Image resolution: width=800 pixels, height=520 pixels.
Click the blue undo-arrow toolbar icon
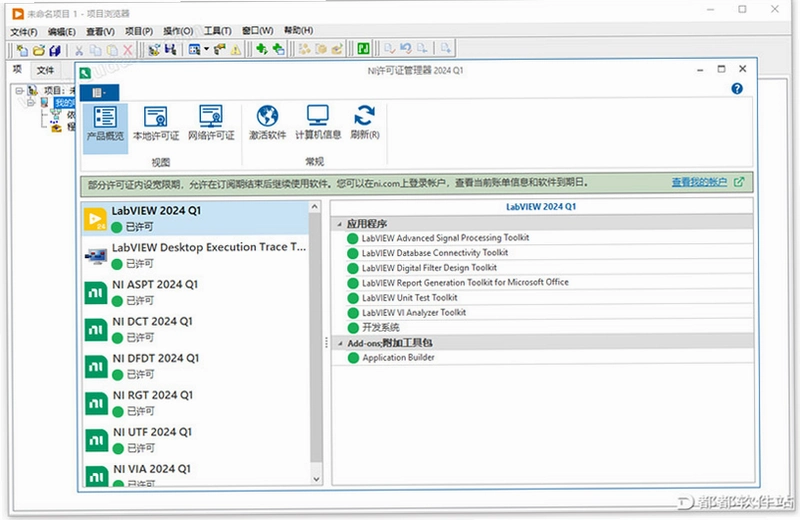(406, 48)
